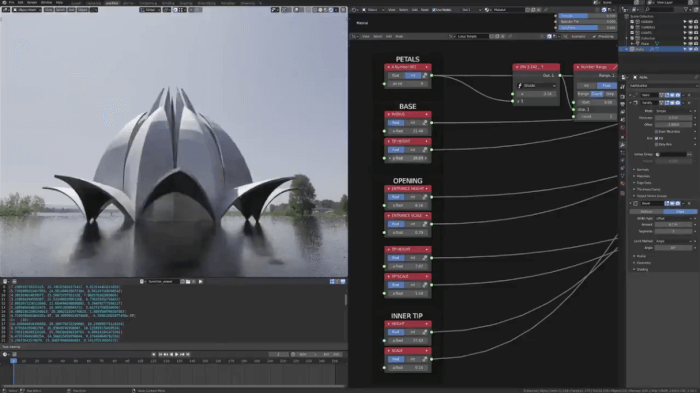Open Add menu in Lotus Temple node editor
700x393 pixels.
pos(389,37)
